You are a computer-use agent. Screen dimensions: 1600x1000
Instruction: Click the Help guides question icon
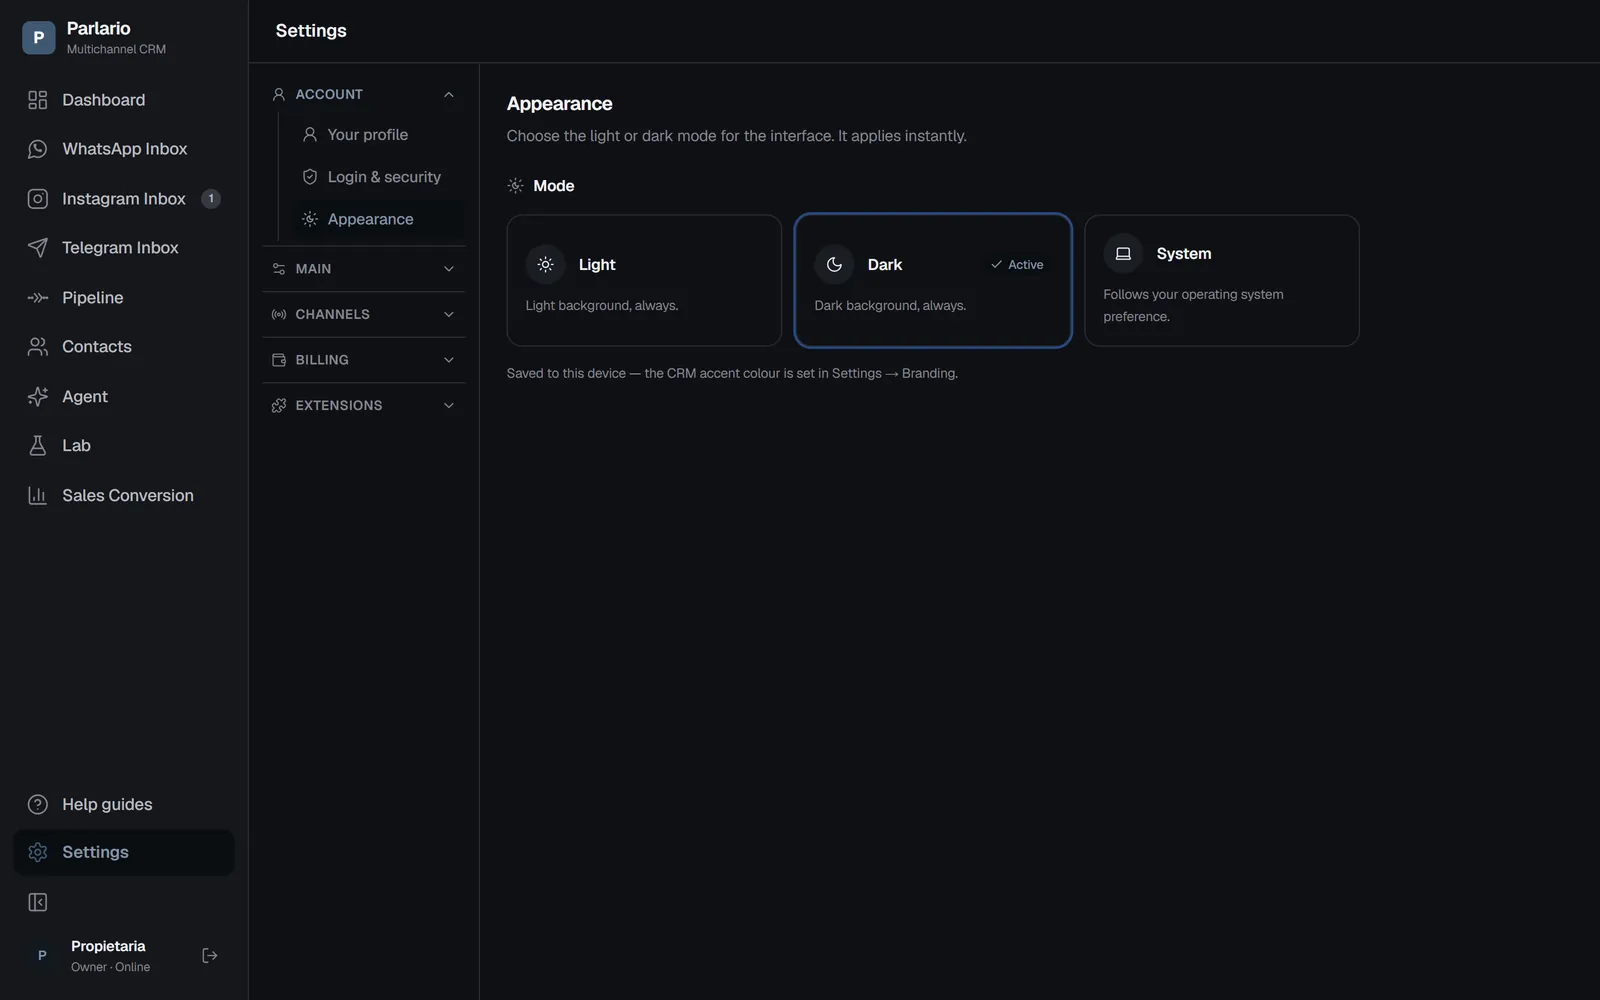pos(38,805)
